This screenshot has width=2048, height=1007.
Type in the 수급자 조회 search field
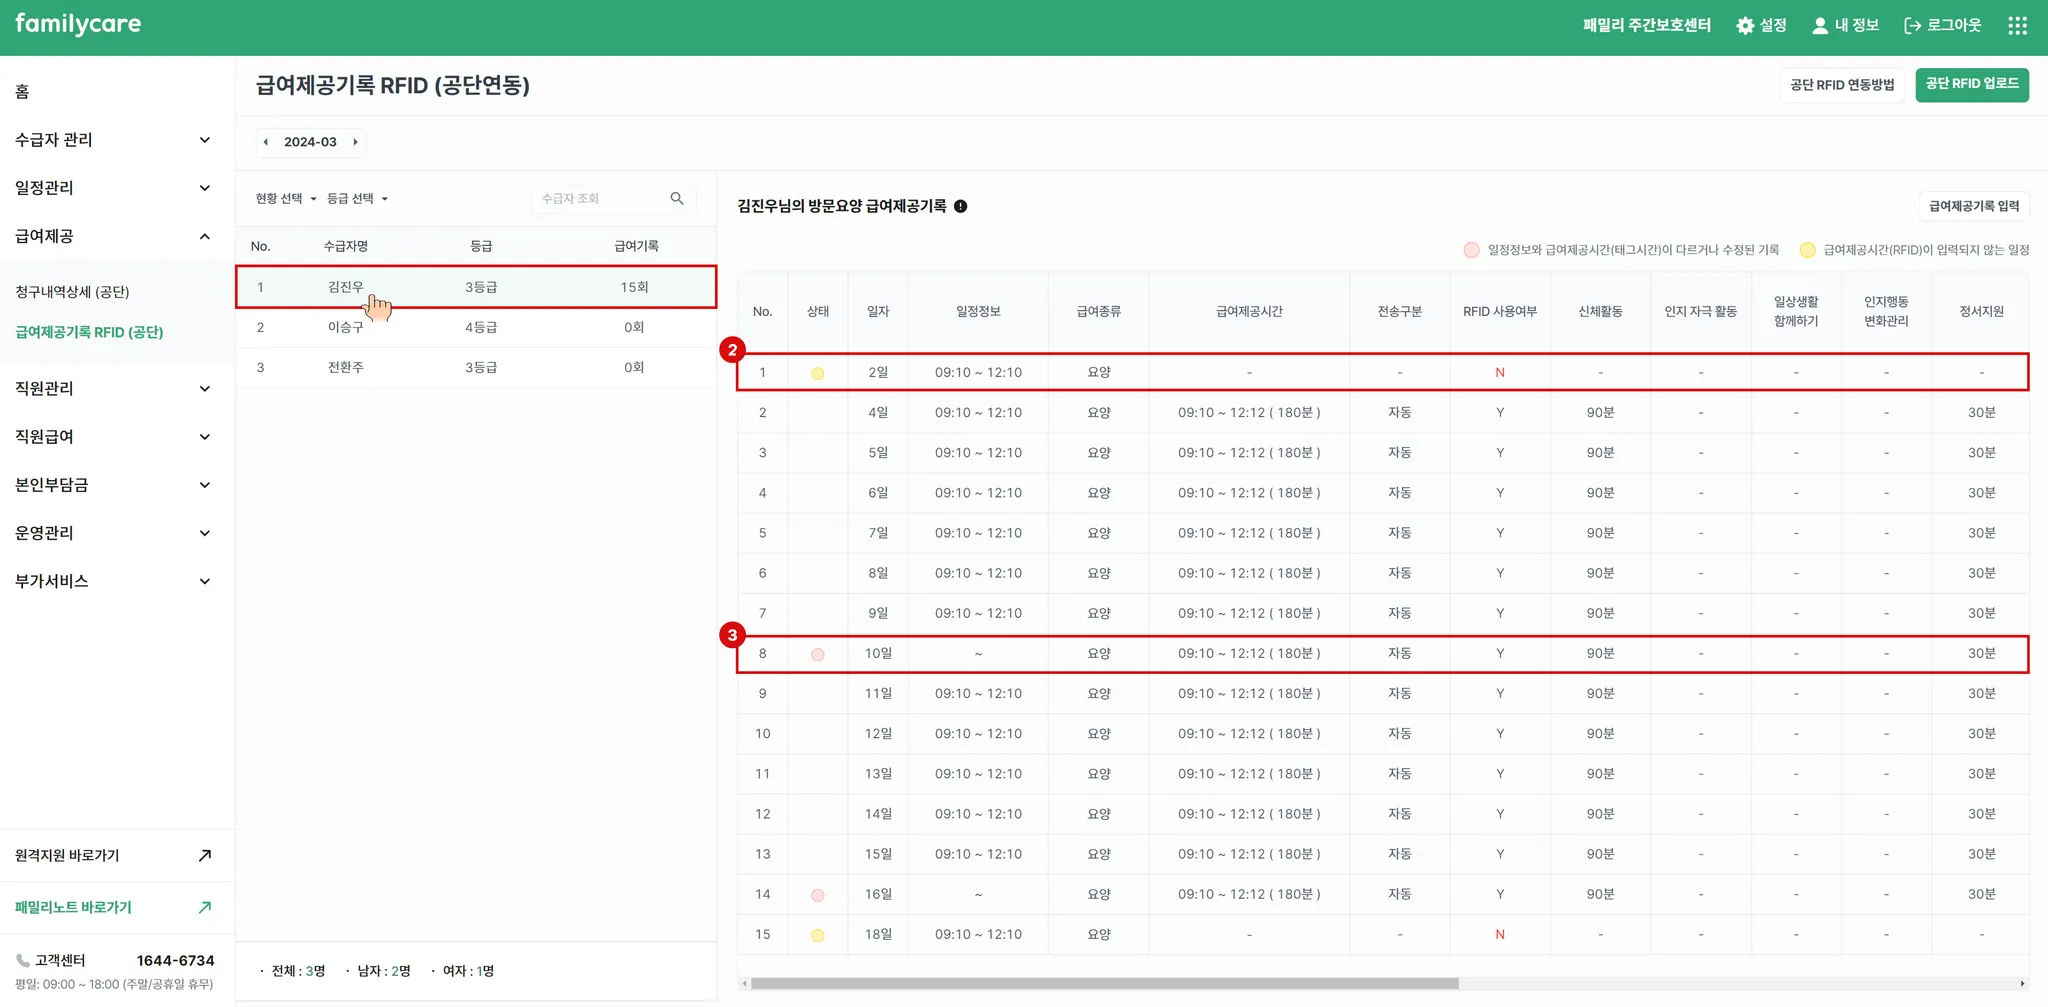coord(600,199)
